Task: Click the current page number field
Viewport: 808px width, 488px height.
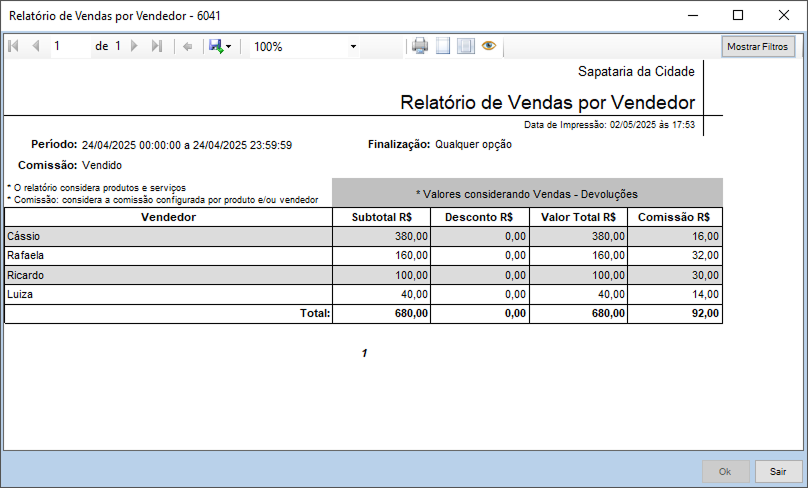Action: click(70, 46)
